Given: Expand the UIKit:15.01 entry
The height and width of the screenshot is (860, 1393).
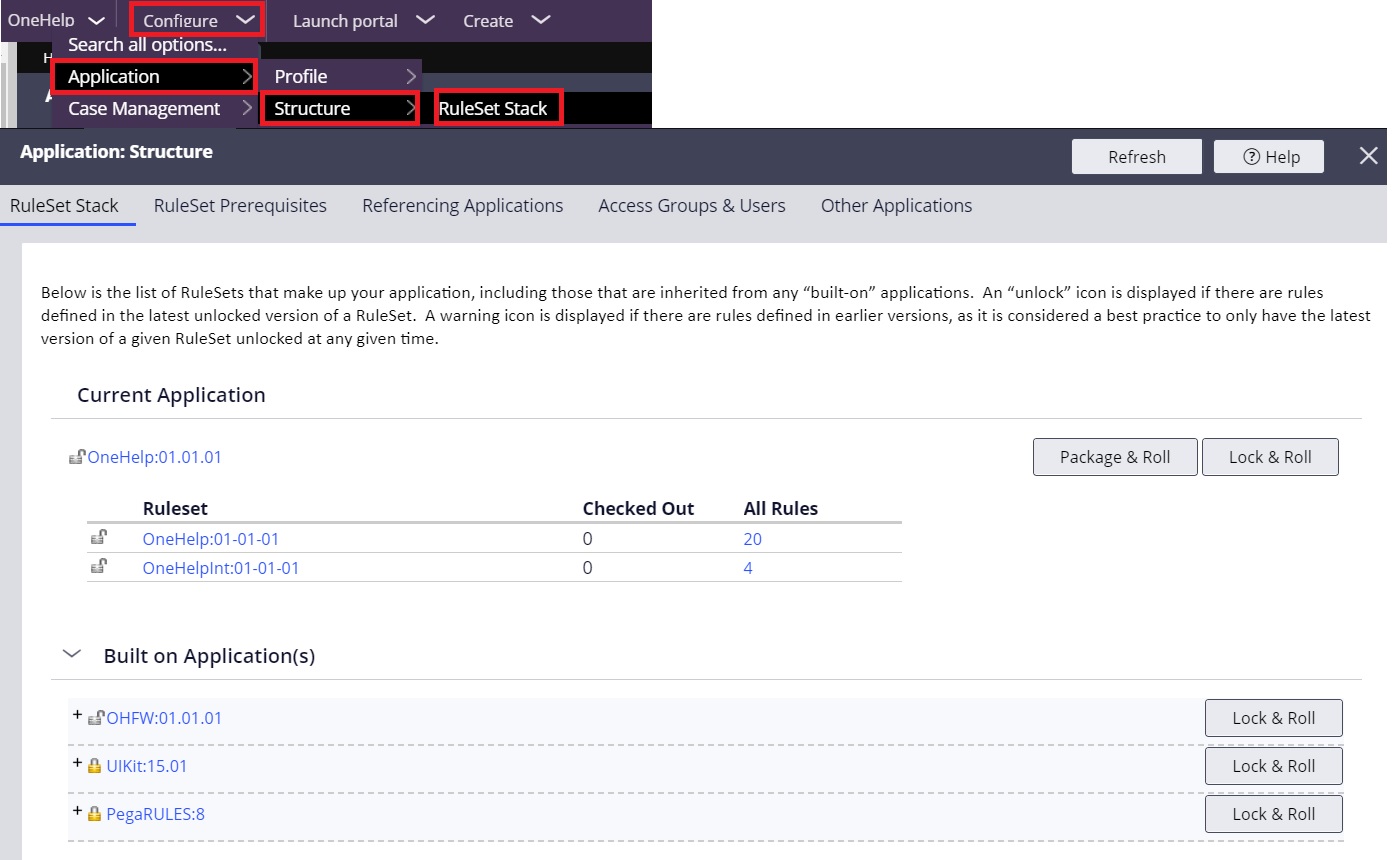Looking at the screenshot, I should click(x=78, y=761).
